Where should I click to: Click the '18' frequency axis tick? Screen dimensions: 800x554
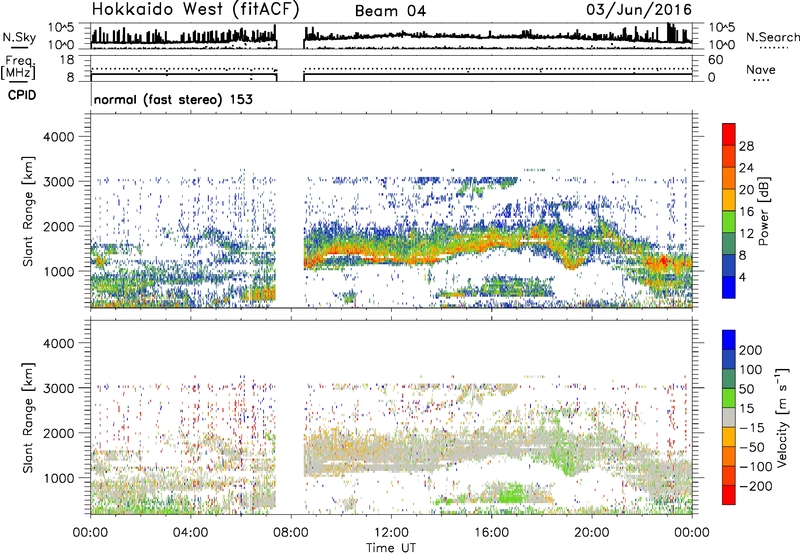[67, 60]
